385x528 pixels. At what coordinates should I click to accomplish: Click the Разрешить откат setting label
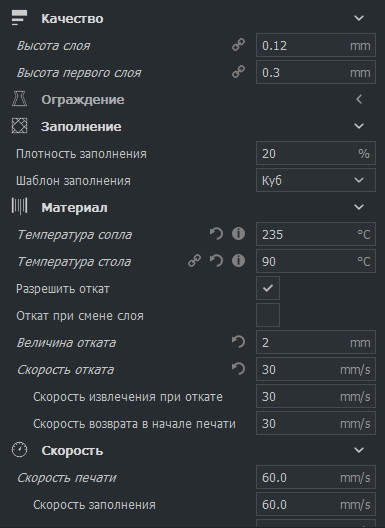pyautogui.click(x=63, y=289)
